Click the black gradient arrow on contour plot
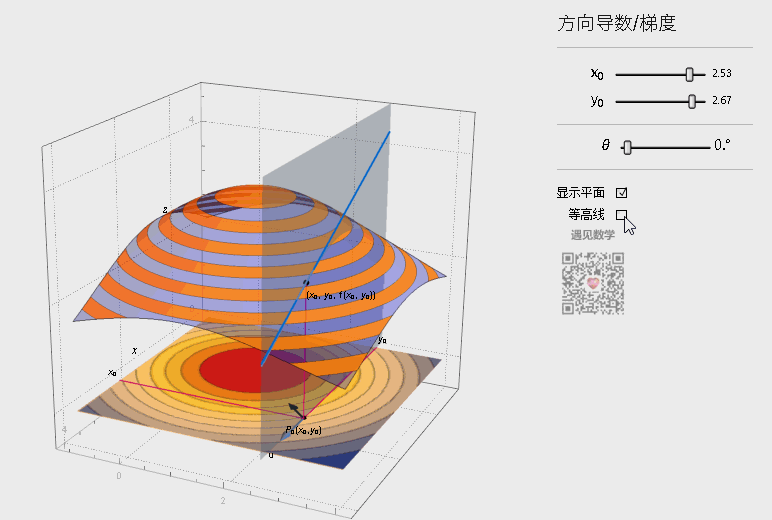 (x=296, y=410)
